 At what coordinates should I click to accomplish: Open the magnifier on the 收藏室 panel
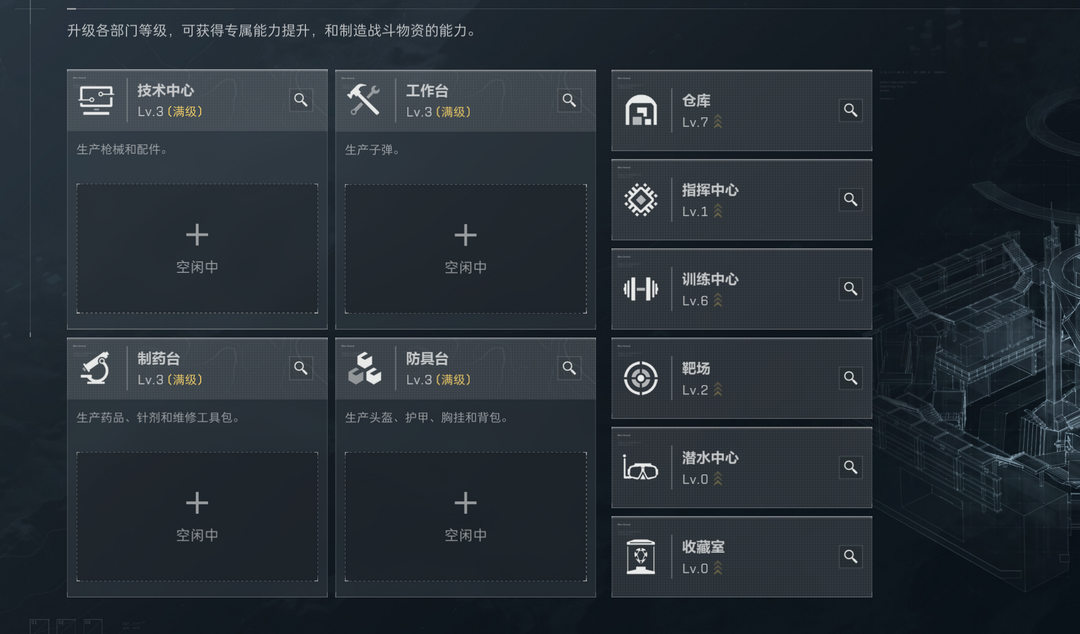tap(850, 557)
